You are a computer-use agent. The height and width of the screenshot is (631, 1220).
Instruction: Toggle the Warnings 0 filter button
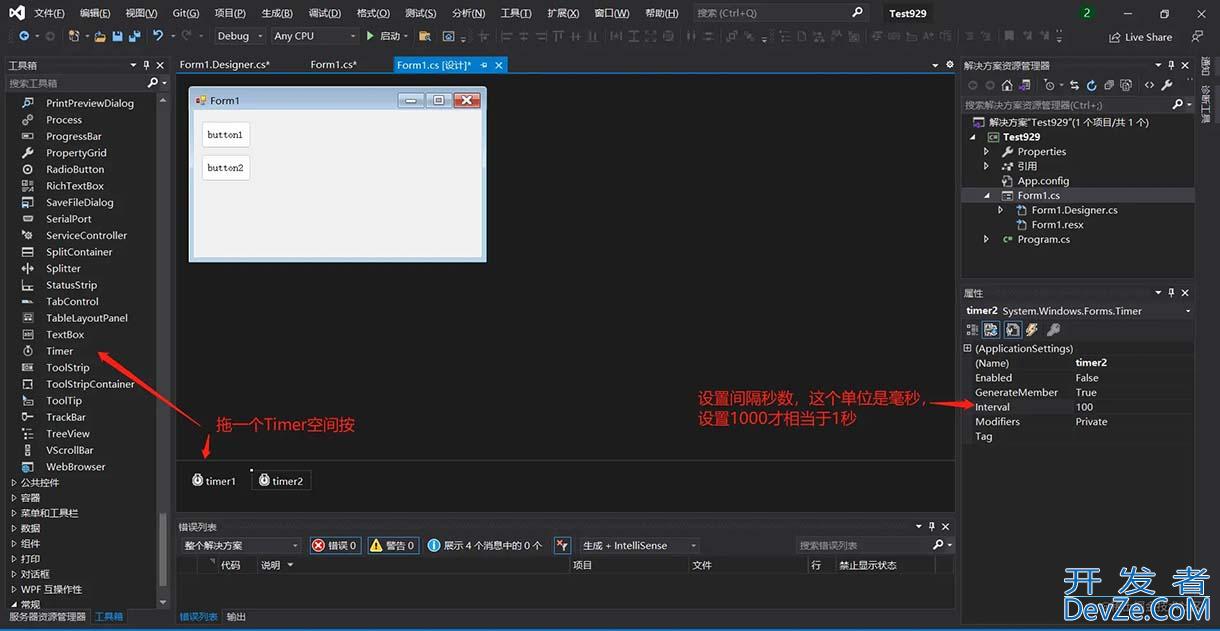(x=392, y=545)
